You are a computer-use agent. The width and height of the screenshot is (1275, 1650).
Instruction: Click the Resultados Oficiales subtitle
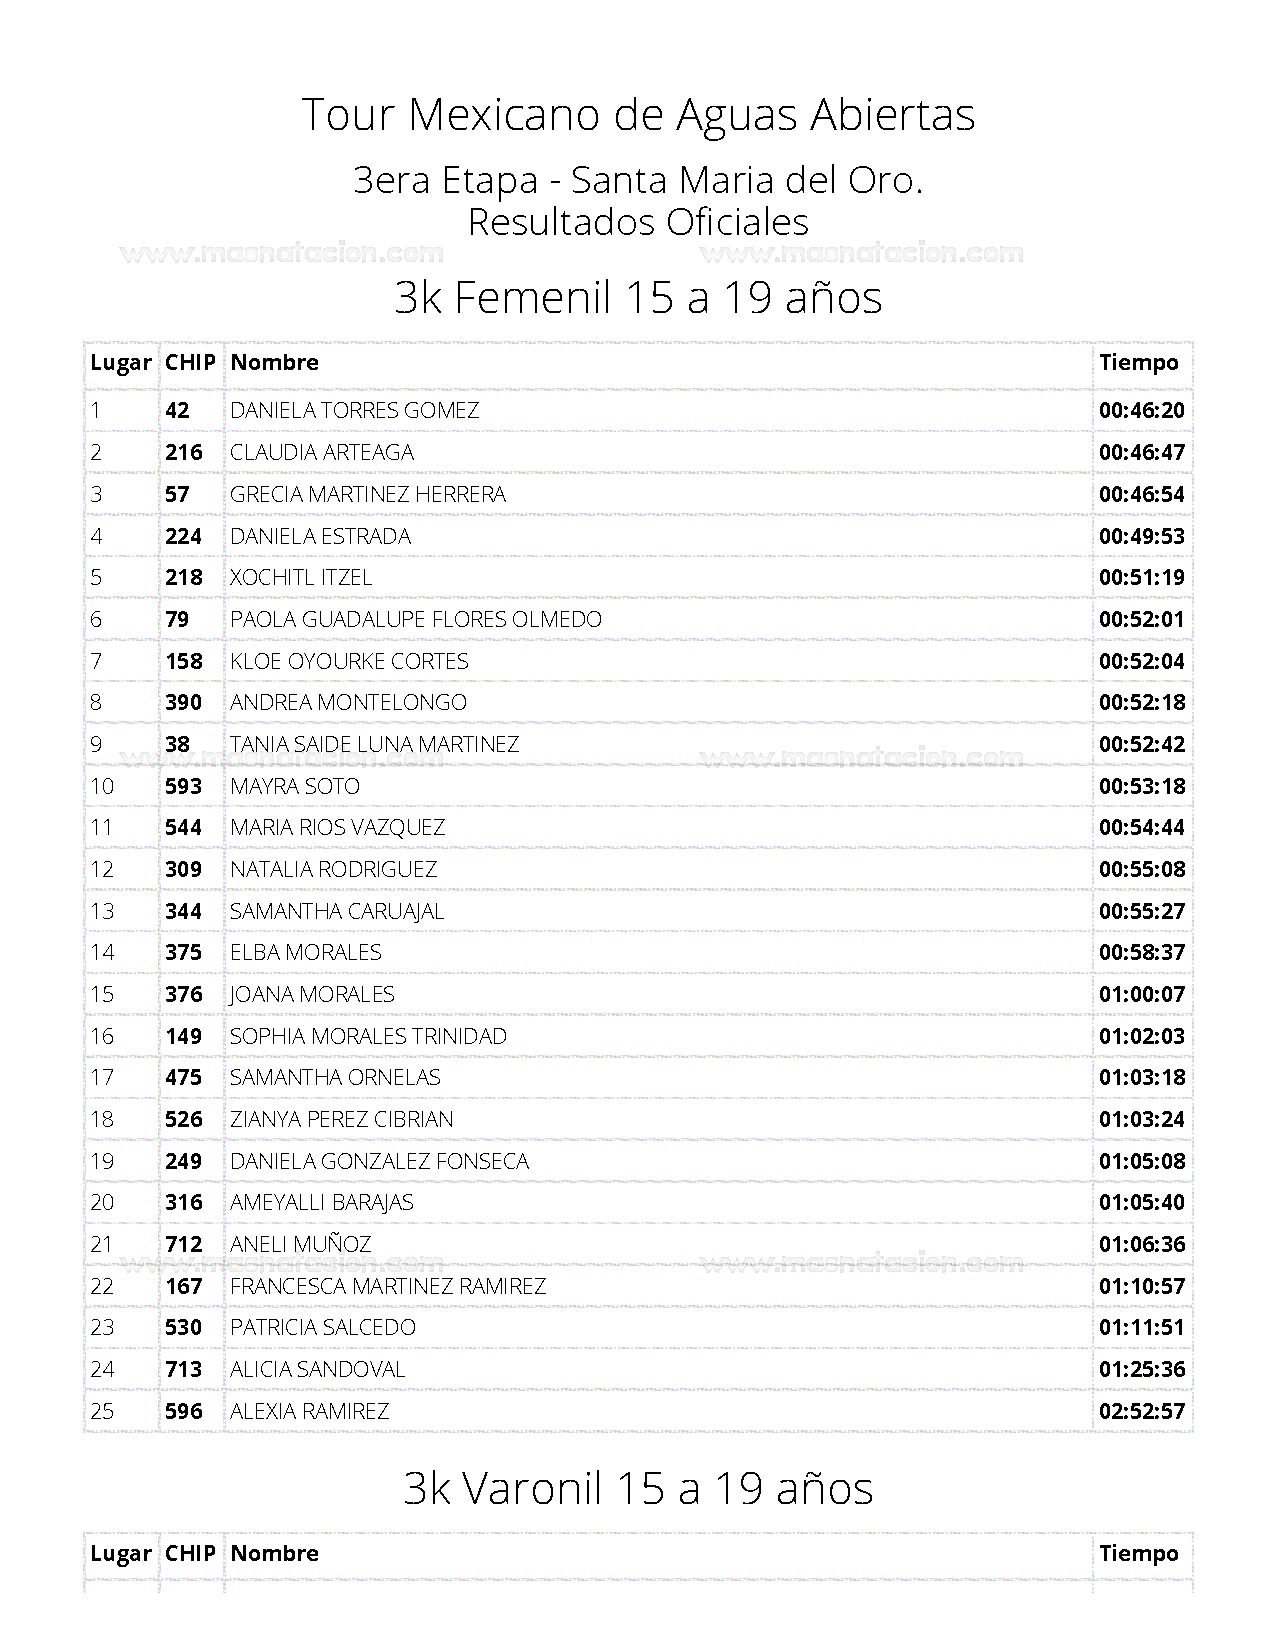click(x=638, y=222)
